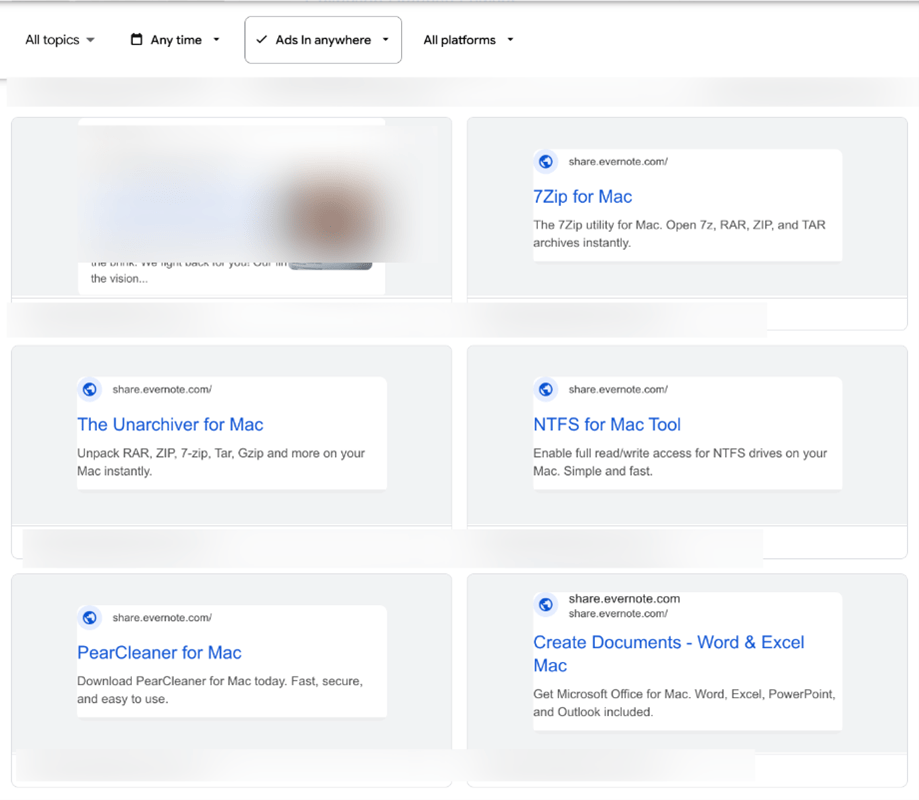Open the All platforms dropdown
The image size is (919, 800).
[x=467, y=39]
